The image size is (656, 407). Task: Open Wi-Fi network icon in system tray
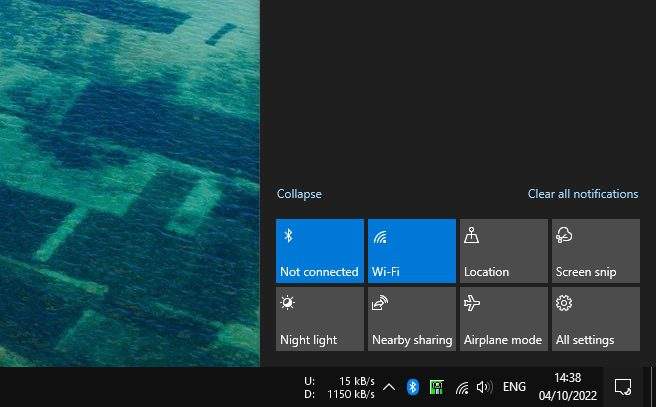[x=462, y=388]
